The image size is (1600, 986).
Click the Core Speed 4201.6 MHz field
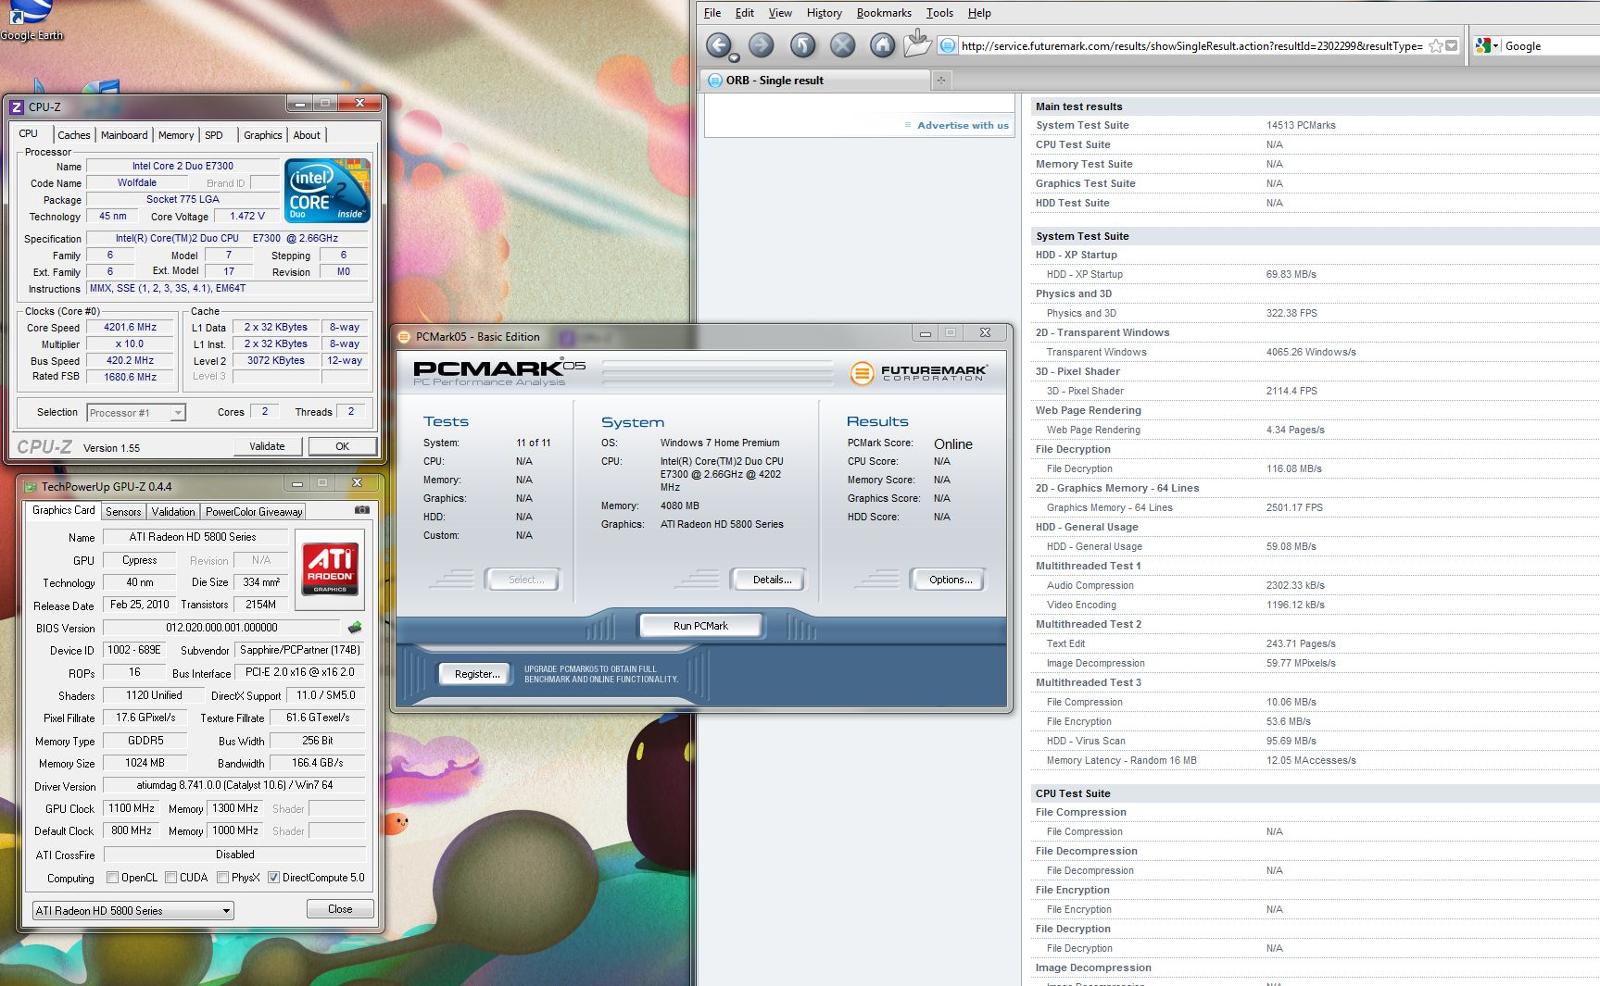tap(130, 328)
